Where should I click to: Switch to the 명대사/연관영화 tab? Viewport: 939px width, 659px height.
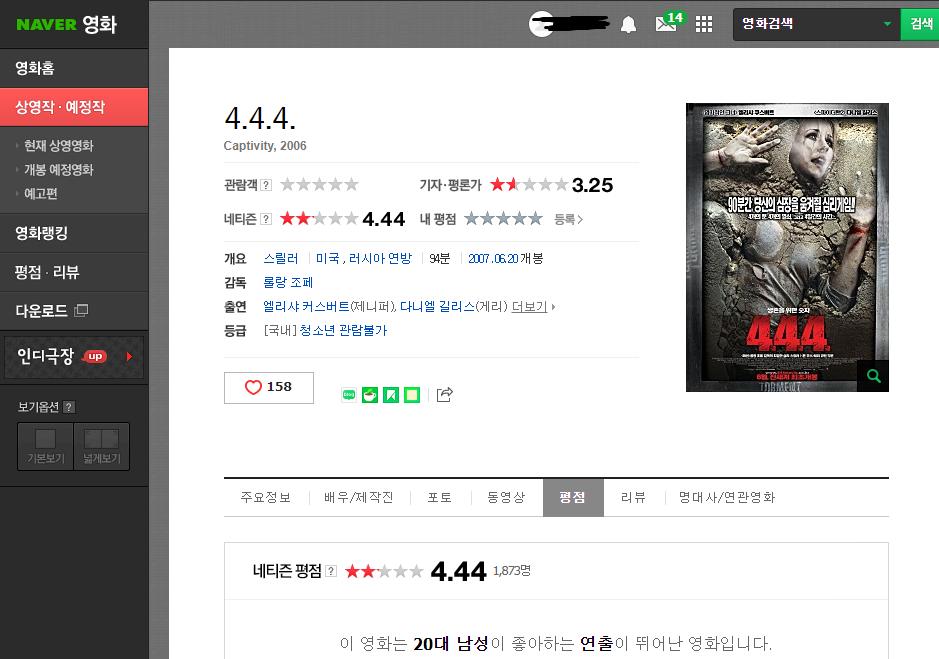pos(726,497)
